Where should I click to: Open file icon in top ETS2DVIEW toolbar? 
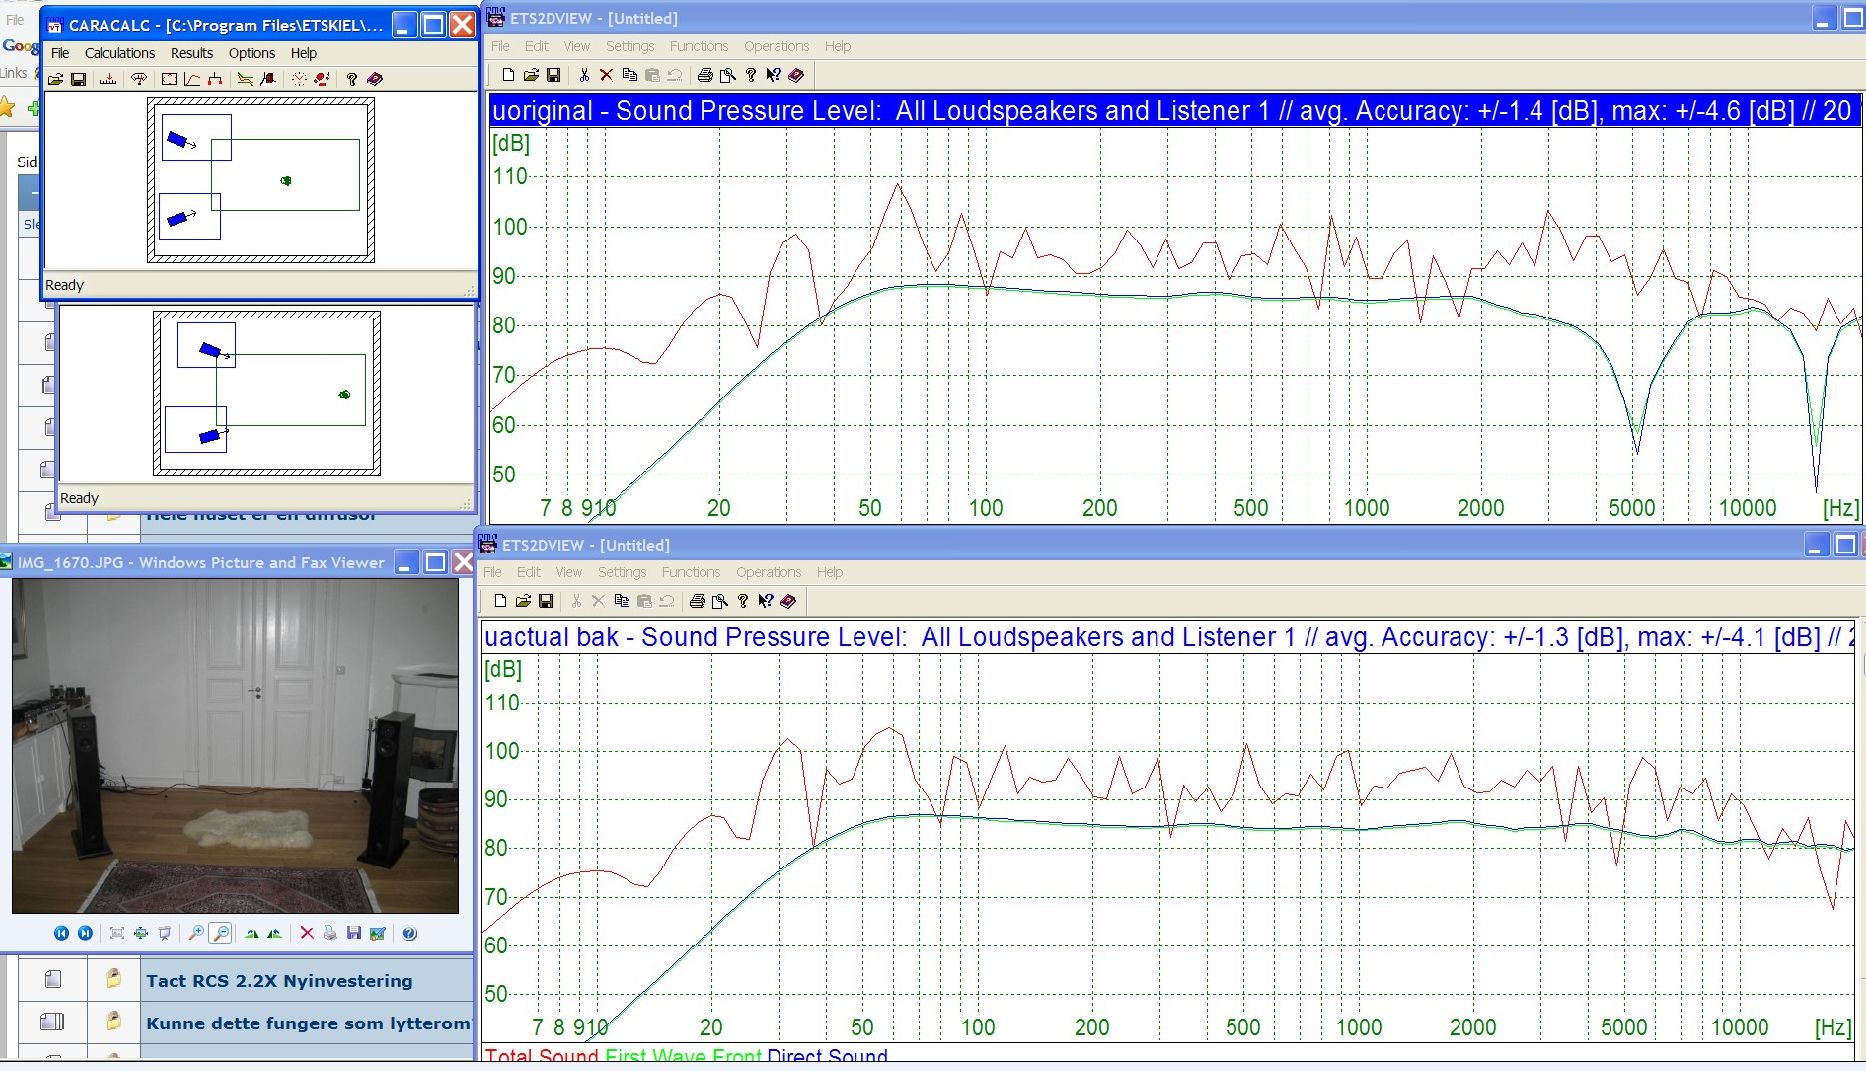pos(531,75)
